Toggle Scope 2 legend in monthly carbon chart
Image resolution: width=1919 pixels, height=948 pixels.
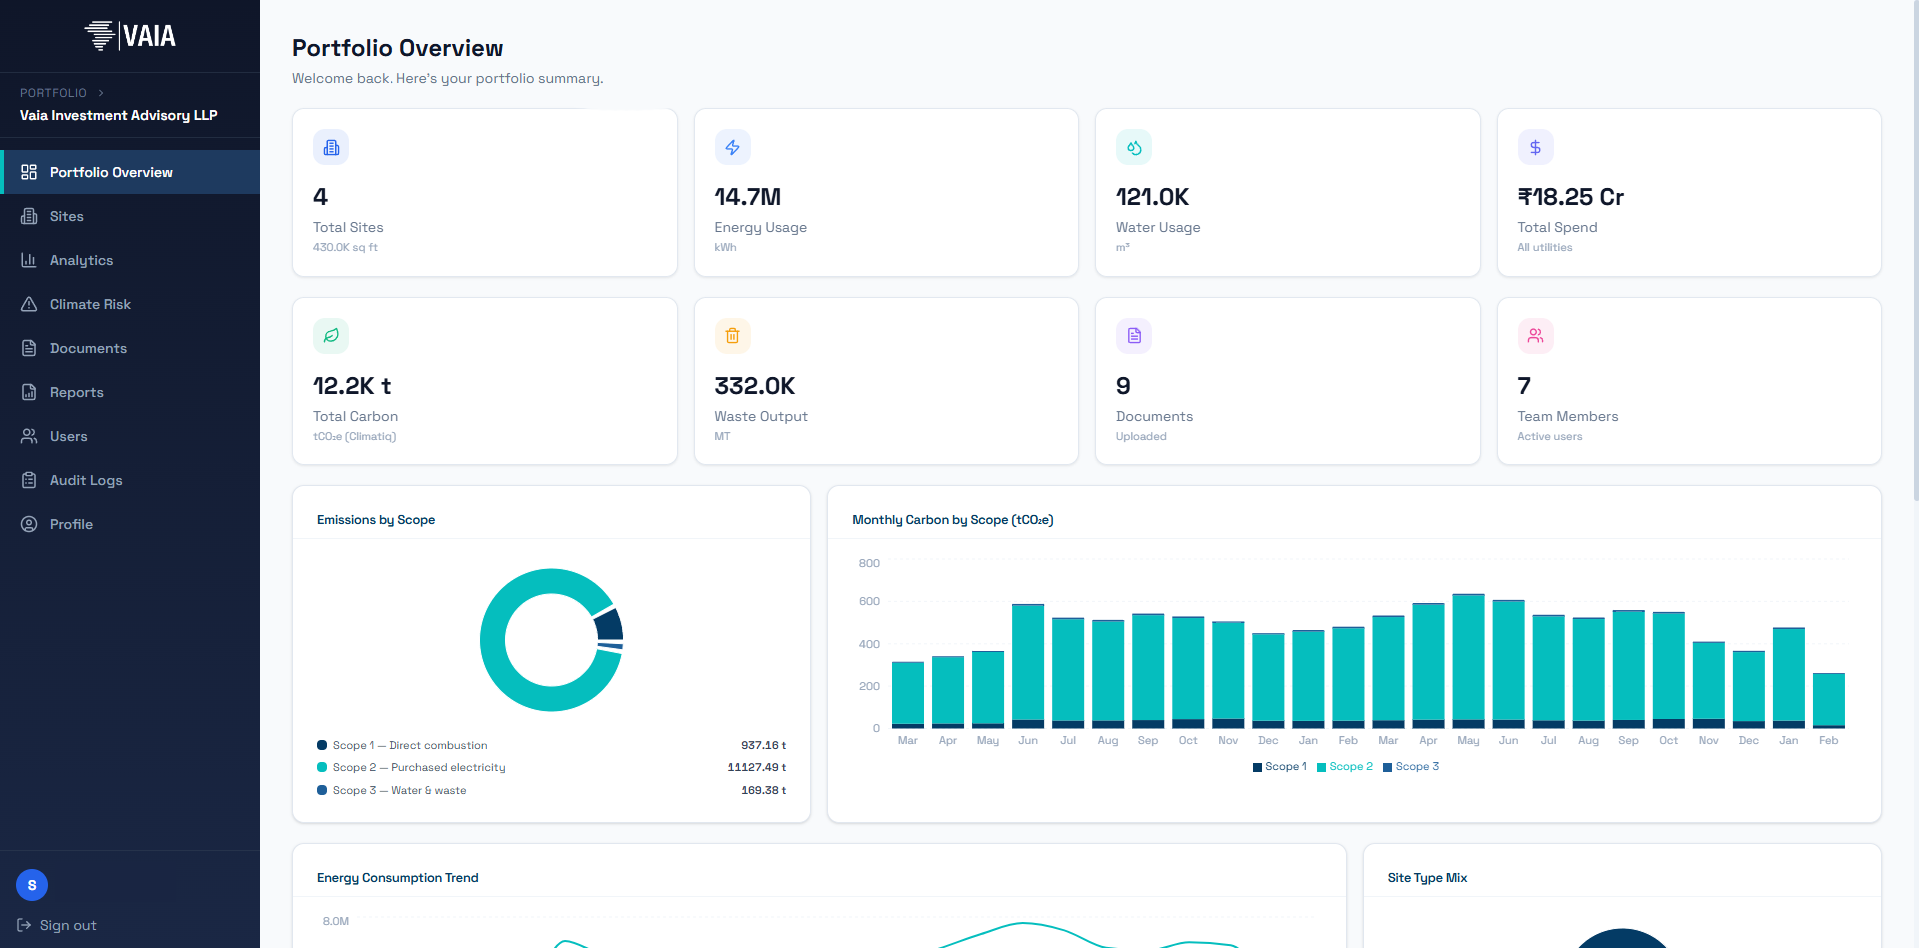[x=1345, y=767]
